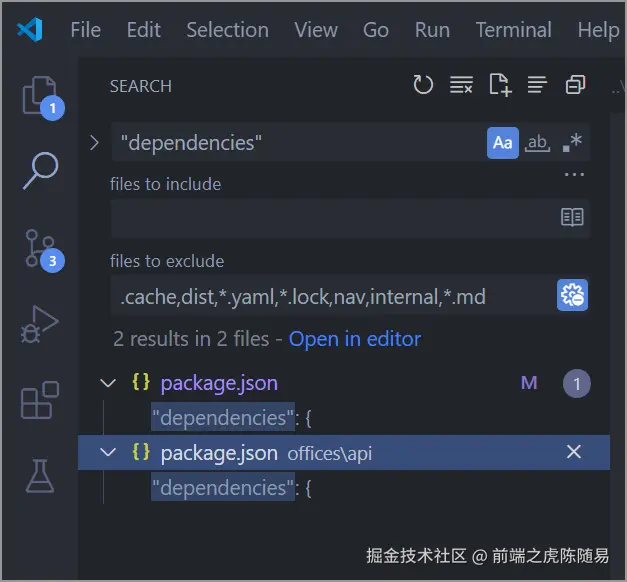Image resolution: width=627 pixels, height=582 pixels.
Task: Open new search editor icon
Action: [x=499, y=85]
